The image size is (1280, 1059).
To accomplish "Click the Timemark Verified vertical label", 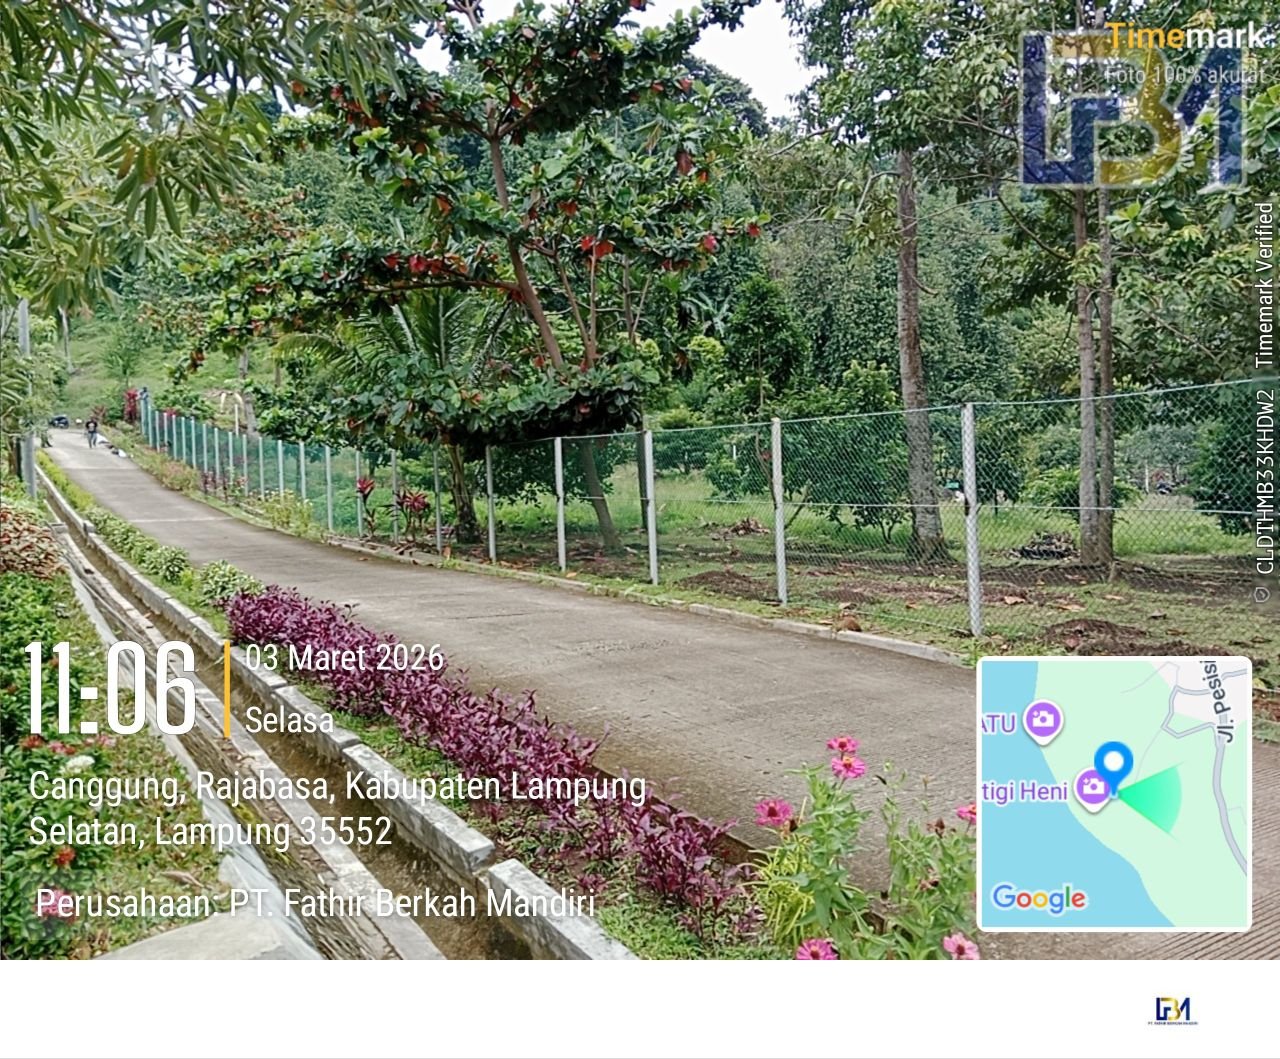I will 1265,285.
